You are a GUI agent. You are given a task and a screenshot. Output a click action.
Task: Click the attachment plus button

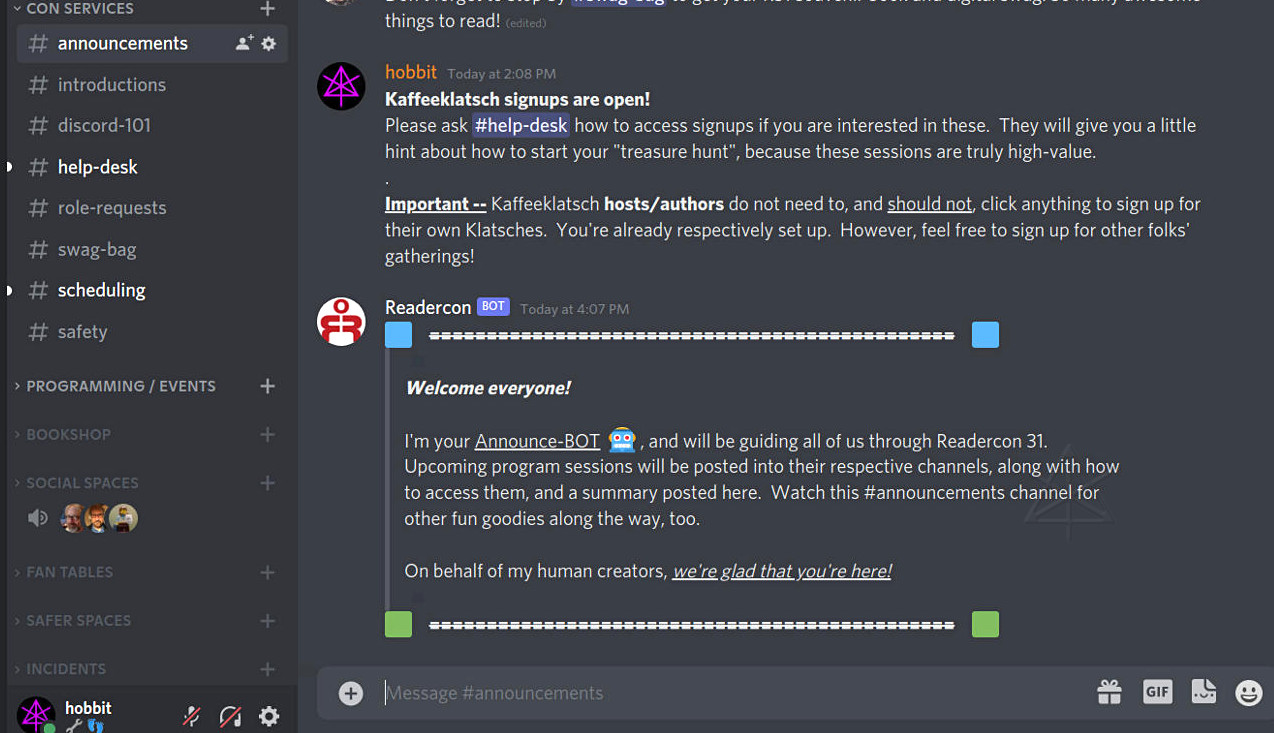point(350,693)
